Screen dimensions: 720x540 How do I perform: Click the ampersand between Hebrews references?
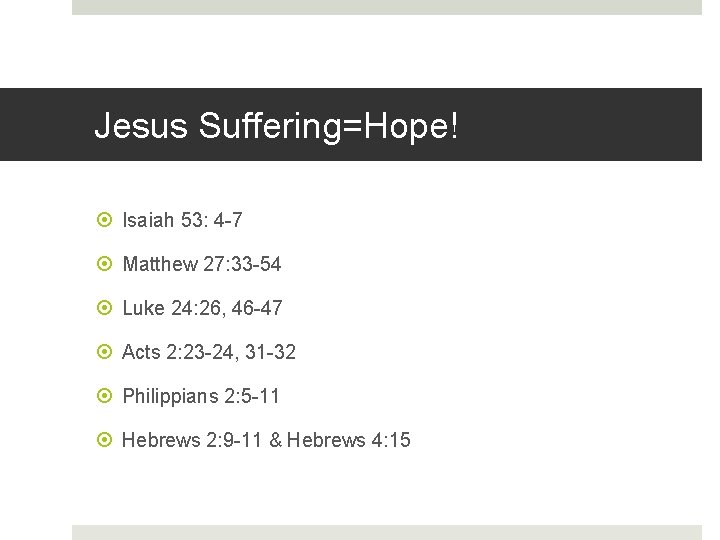(276, 440)
